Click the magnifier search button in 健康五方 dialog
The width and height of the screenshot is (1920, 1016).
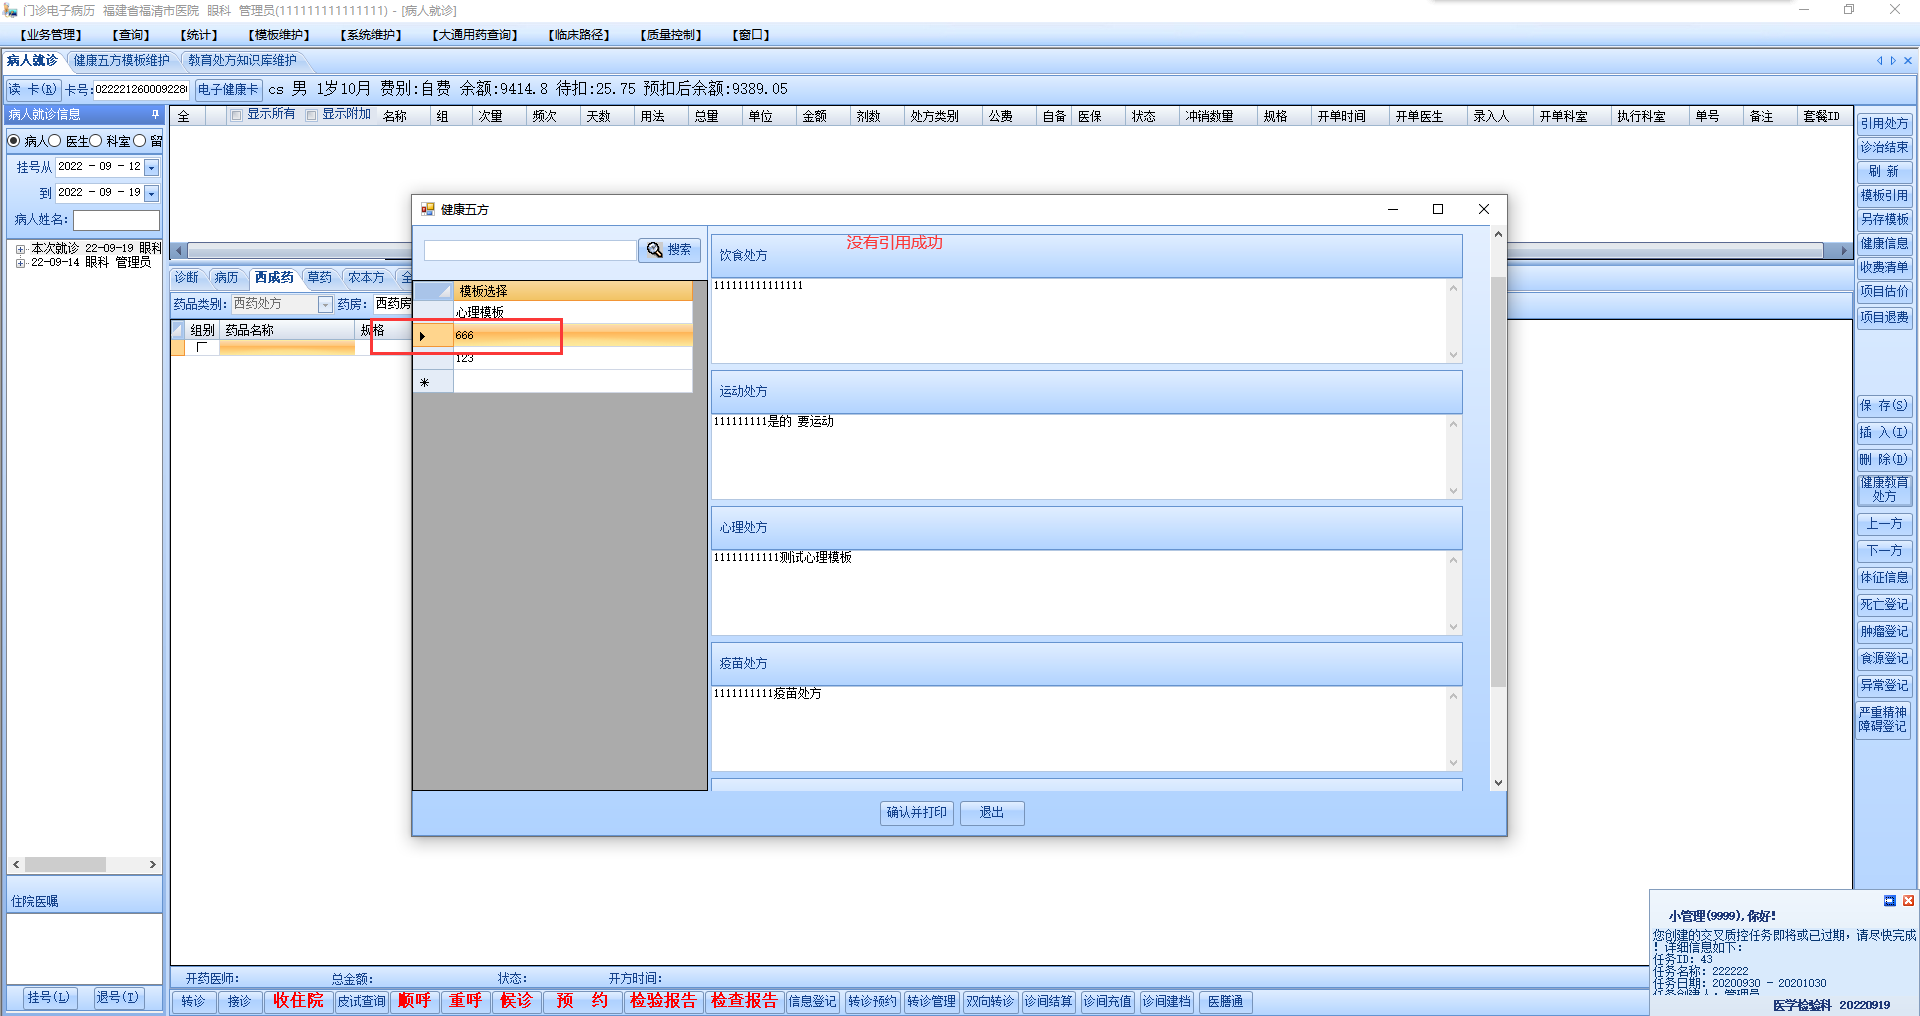coord(669,250)
